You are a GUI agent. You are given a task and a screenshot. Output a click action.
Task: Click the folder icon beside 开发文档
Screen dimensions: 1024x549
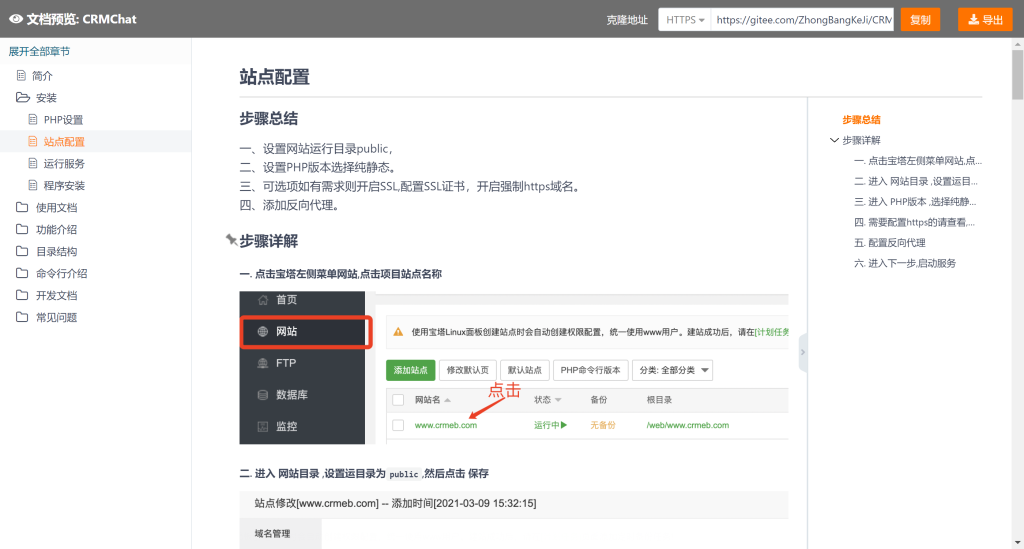[x=22, y=295]
